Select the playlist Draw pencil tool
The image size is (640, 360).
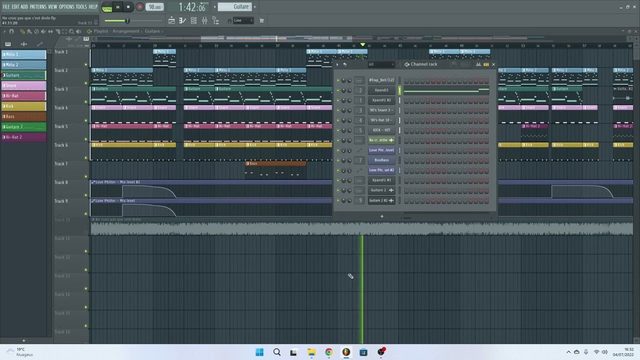click(22, 31)
